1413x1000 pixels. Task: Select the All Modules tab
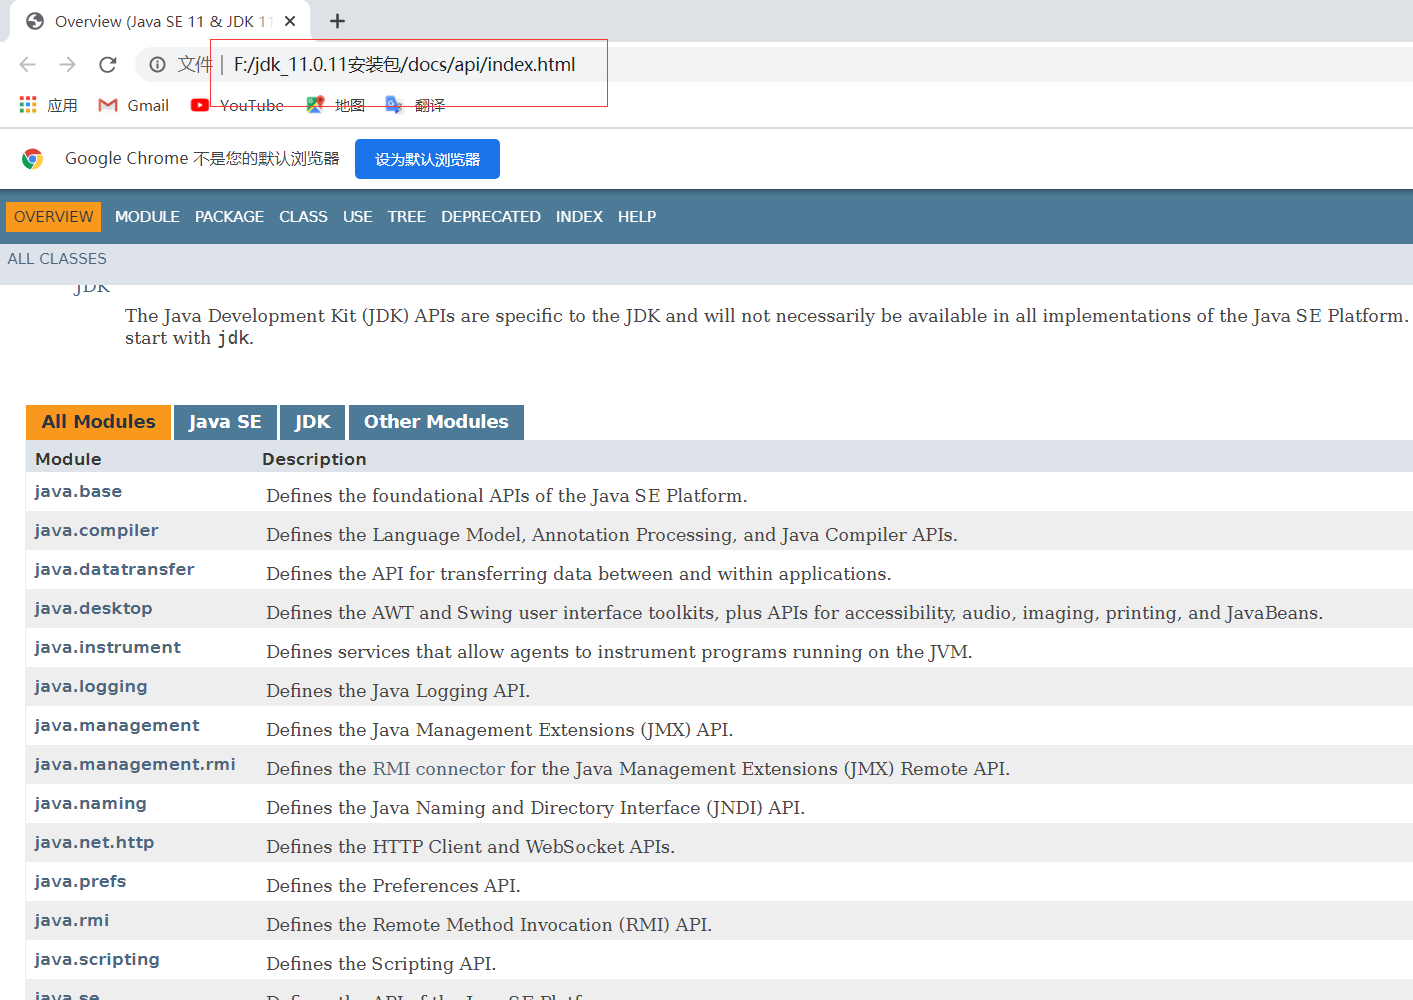pyautogui.click(x=98, y=421)
